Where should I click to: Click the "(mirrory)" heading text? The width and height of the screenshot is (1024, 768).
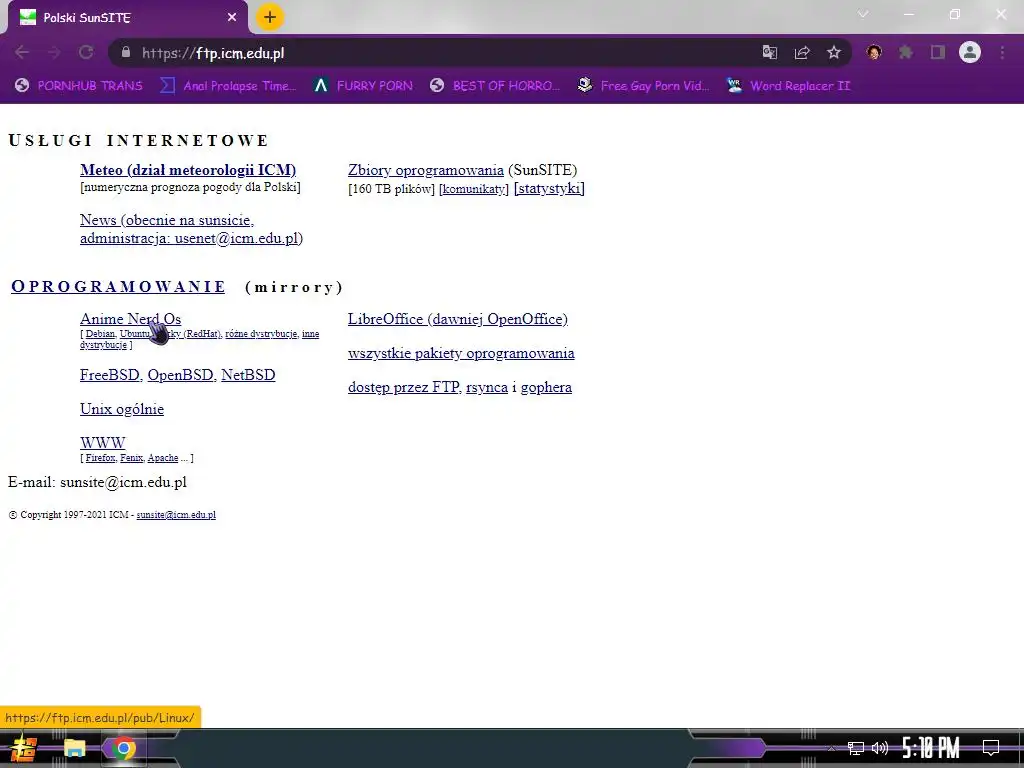294,287
